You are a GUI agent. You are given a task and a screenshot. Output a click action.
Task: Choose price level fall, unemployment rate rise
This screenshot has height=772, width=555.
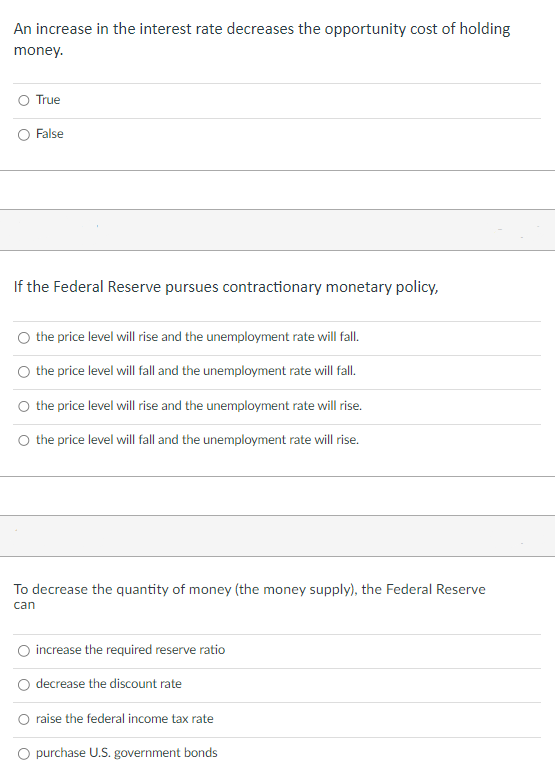click(x=24, y=441)
